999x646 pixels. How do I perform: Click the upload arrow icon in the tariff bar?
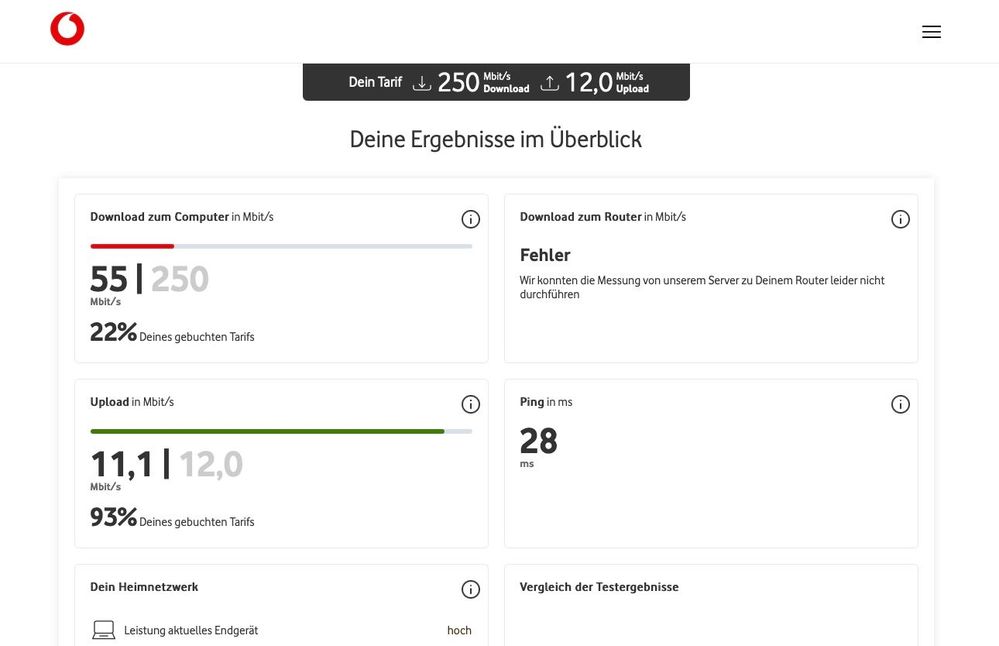tap(549, 83)
